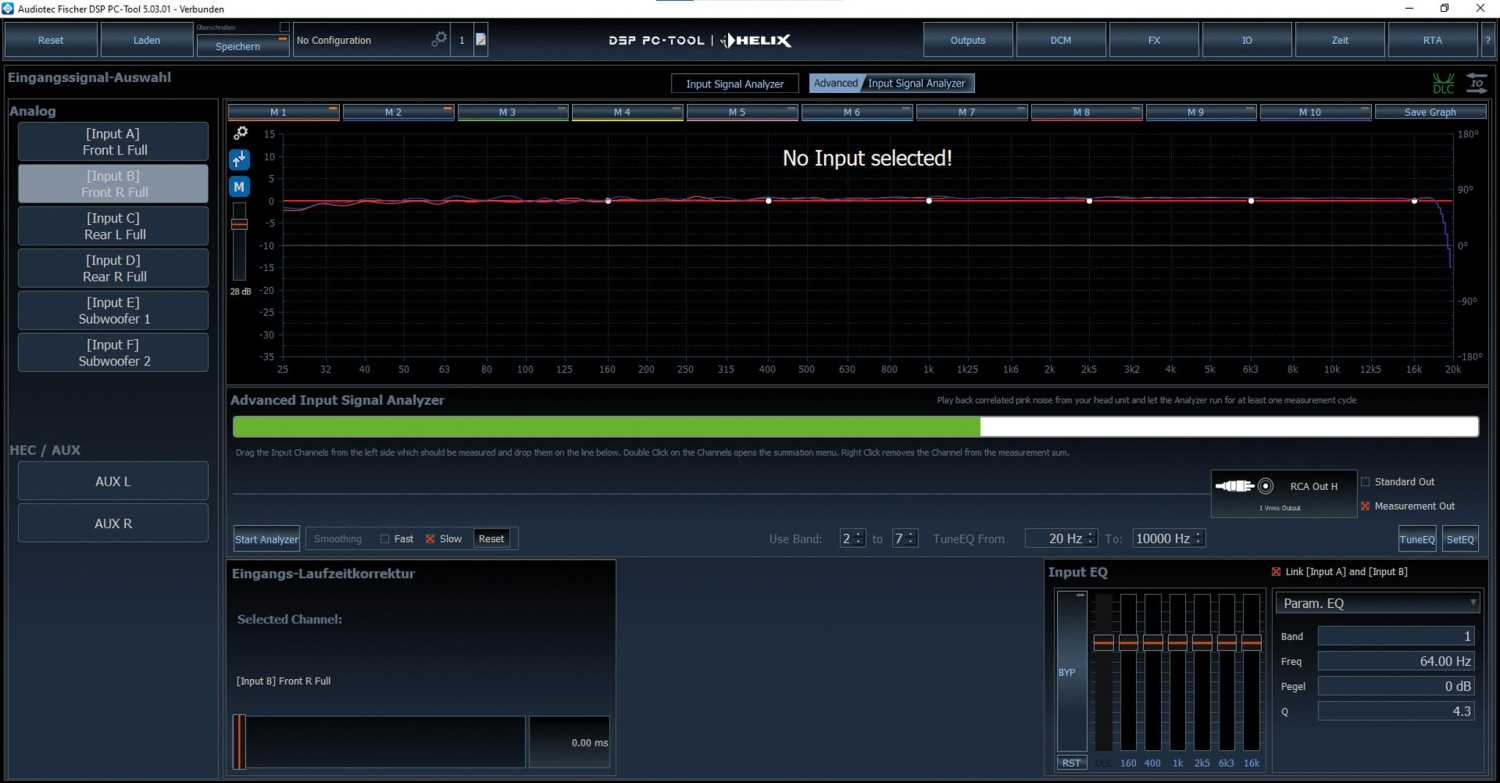Open measurement slot M 10
This screenshot has height=783, width=1500.
point(1315,112)
